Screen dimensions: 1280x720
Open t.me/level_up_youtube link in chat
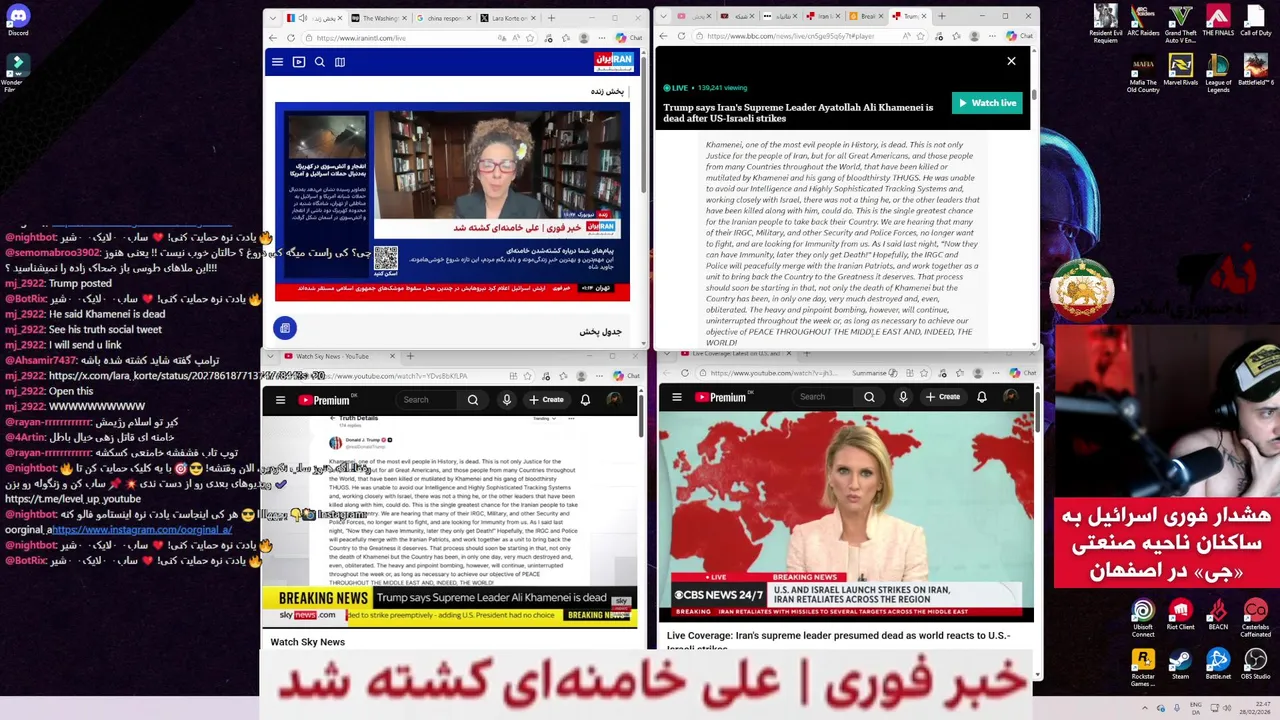pos(73,499)
